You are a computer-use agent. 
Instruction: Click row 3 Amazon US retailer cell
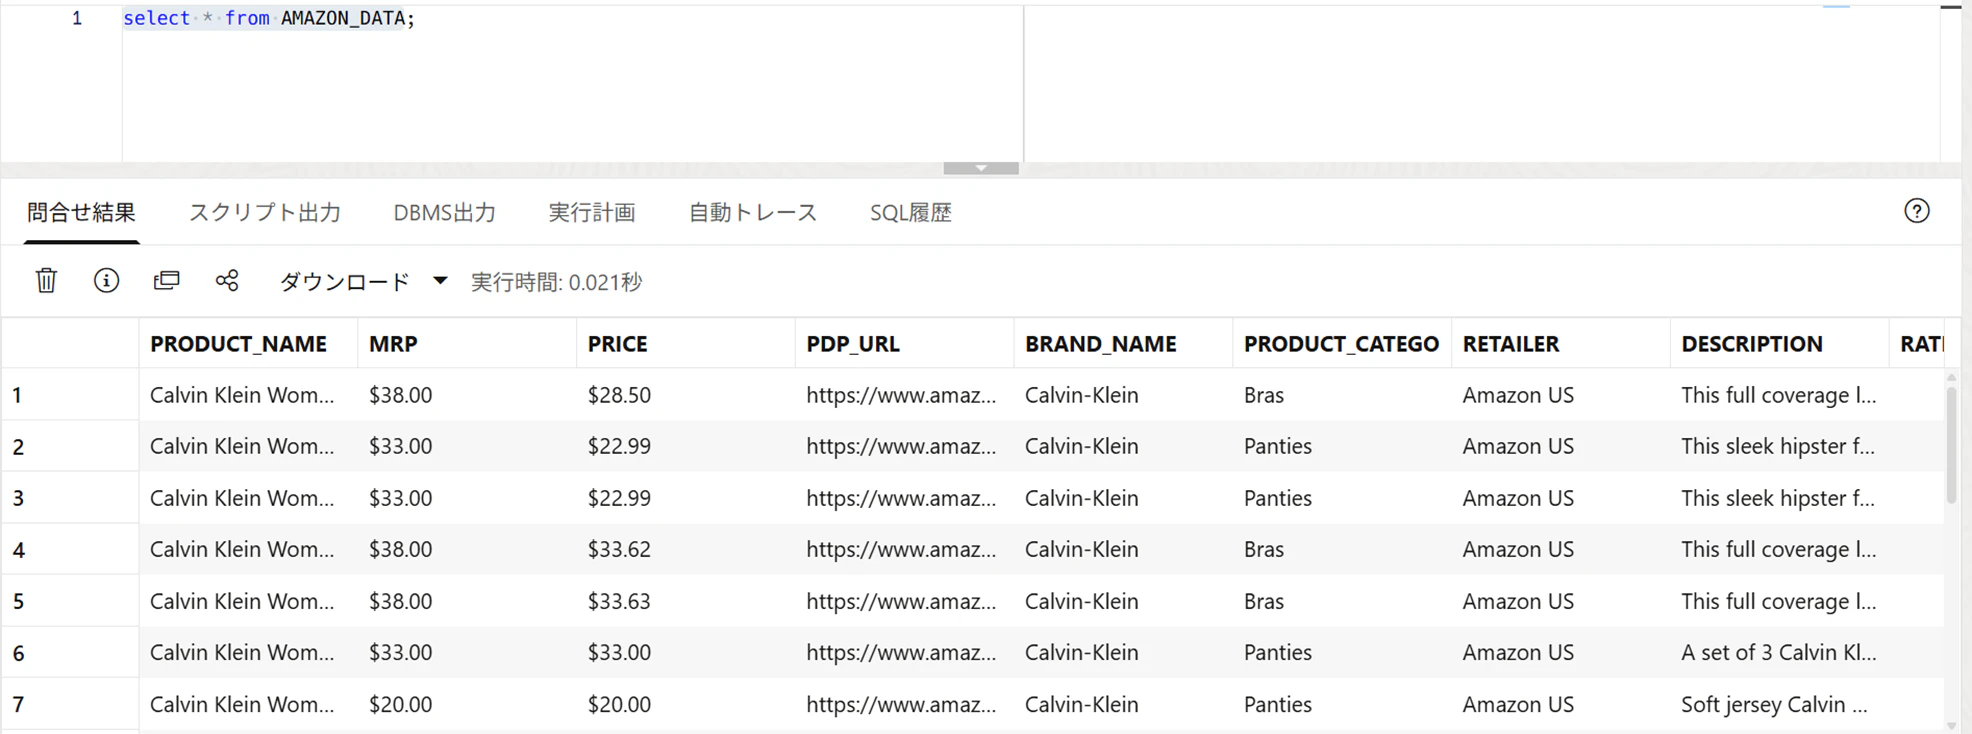pos(1561,498)
